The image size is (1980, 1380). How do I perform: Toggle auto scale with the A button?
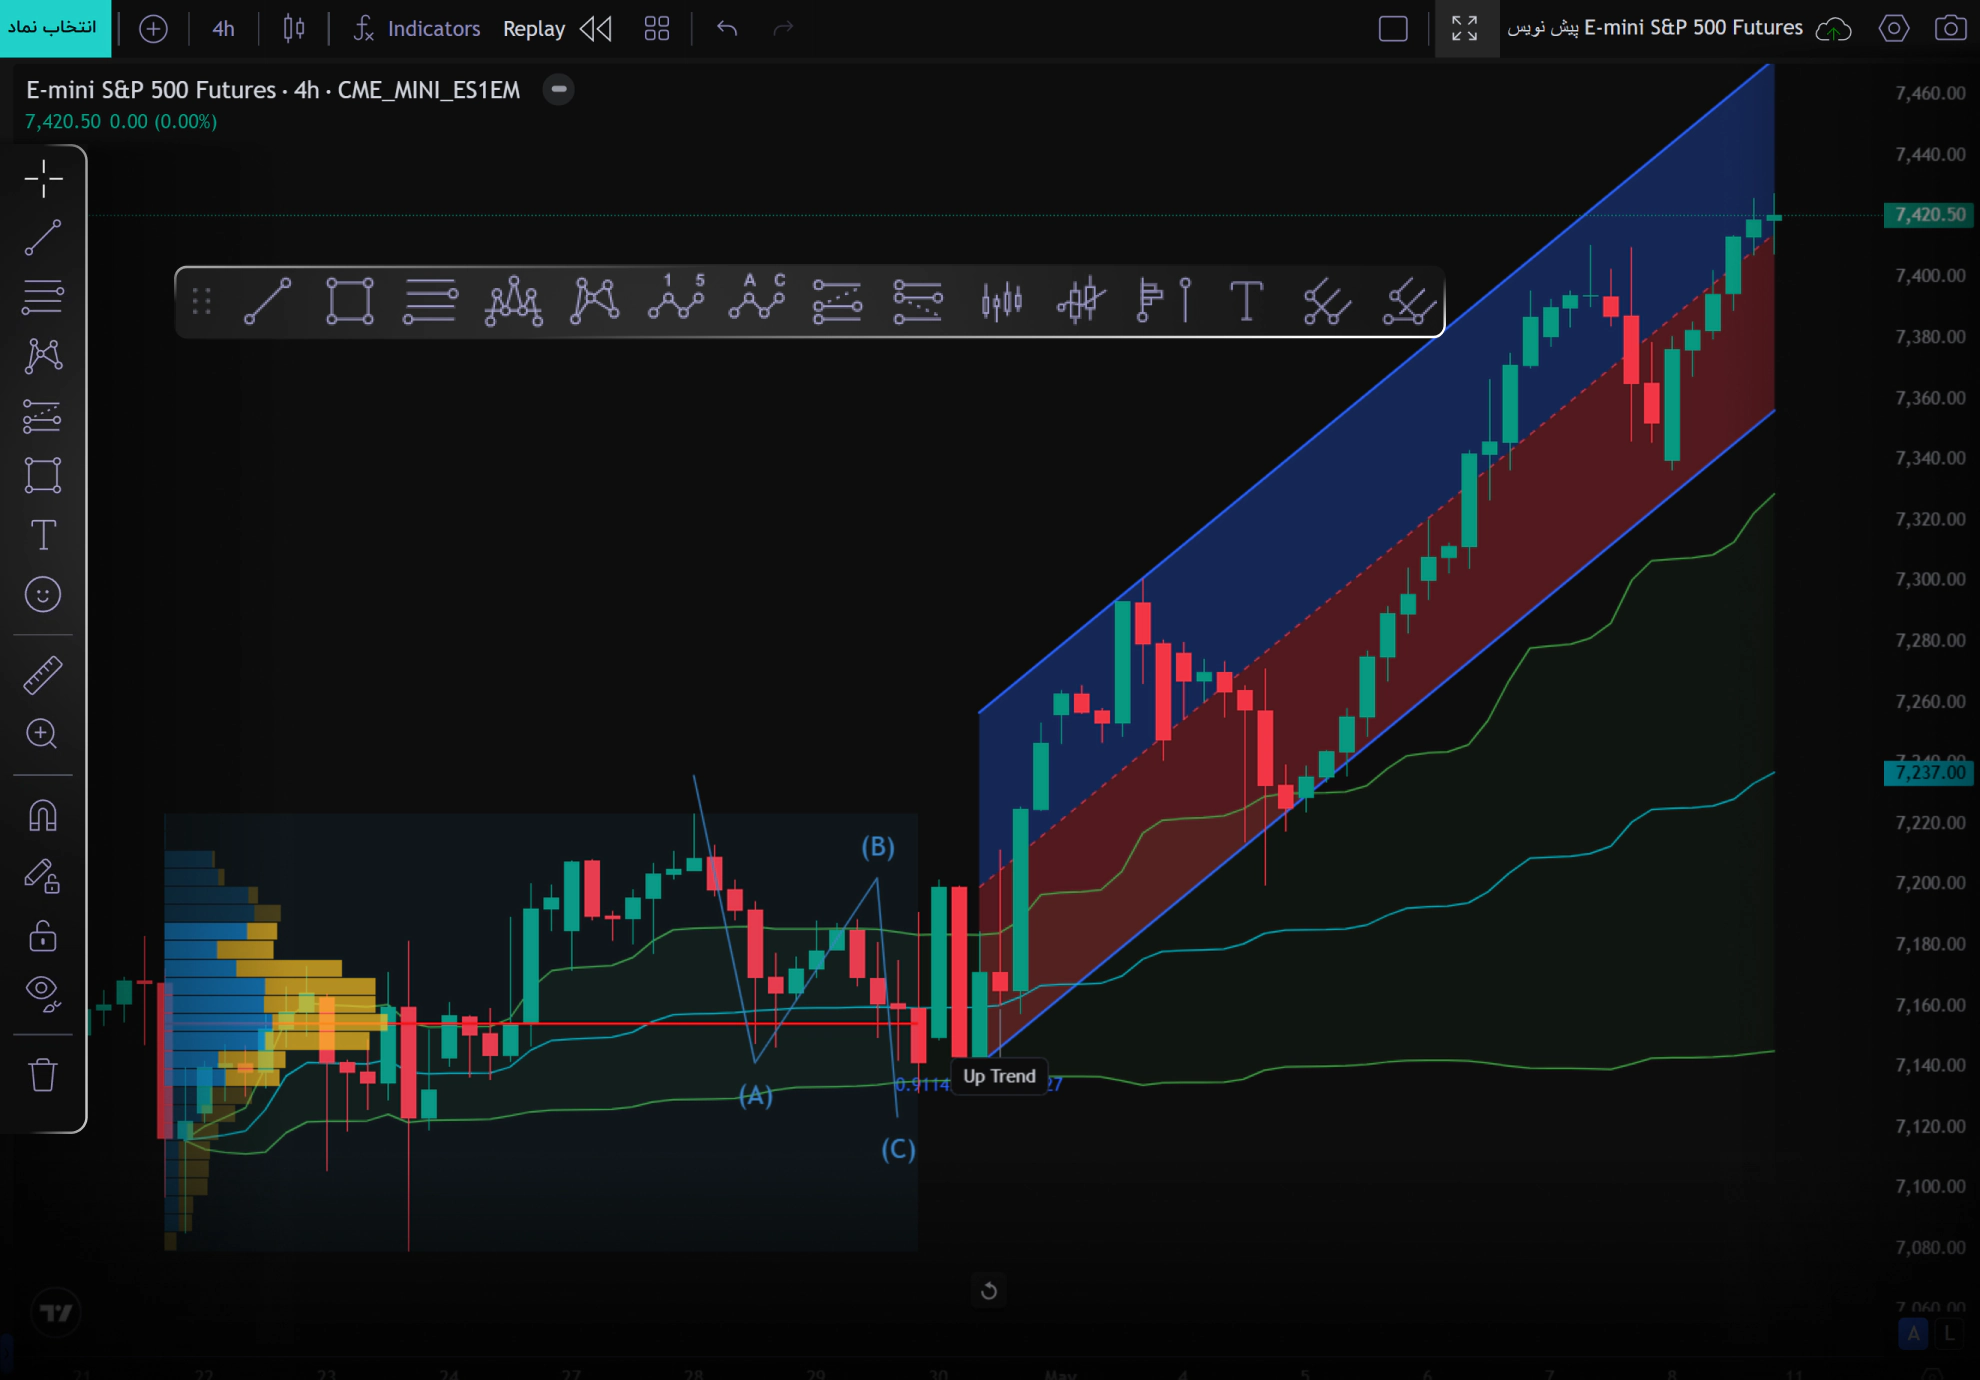(x=1913, y=1333)
